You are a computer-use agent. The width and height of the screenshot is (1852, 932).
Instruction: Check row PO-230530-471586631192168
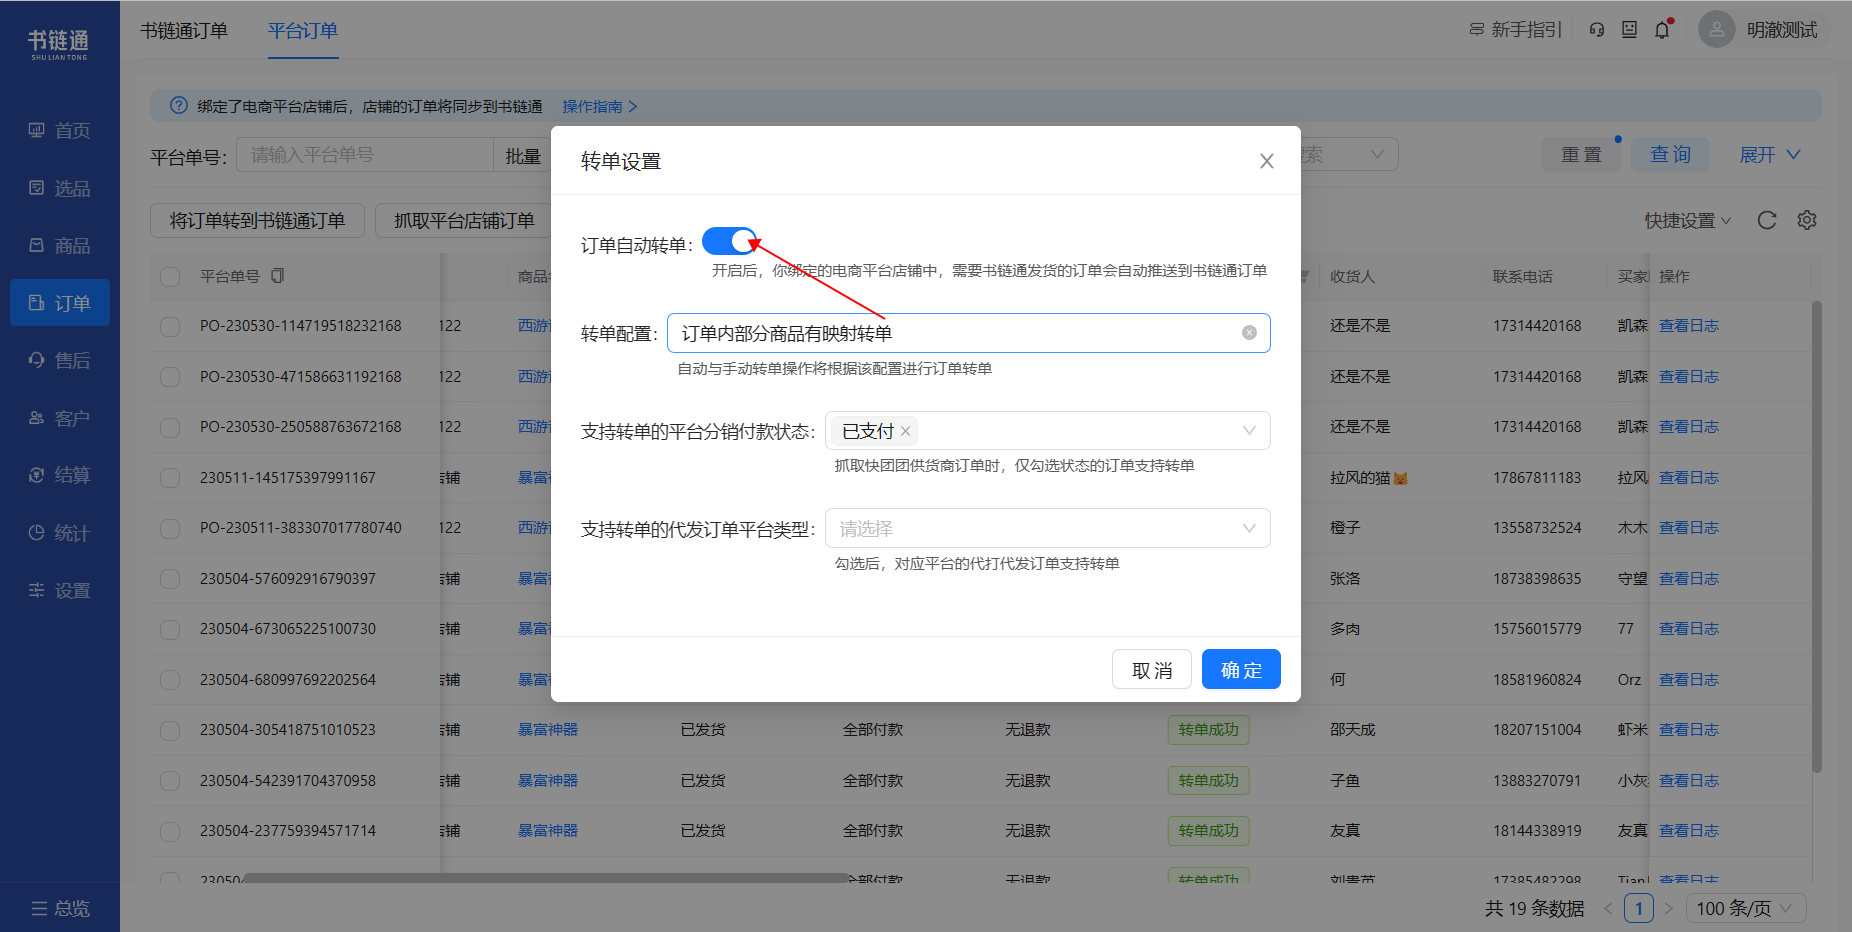(x=170, y=377)
